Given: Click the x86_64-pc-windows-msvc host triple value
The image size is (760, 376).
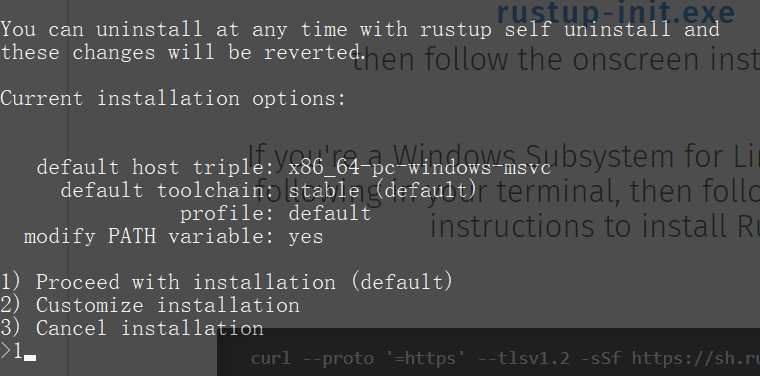Looking at the screenshot, I should tap(420, 168).
